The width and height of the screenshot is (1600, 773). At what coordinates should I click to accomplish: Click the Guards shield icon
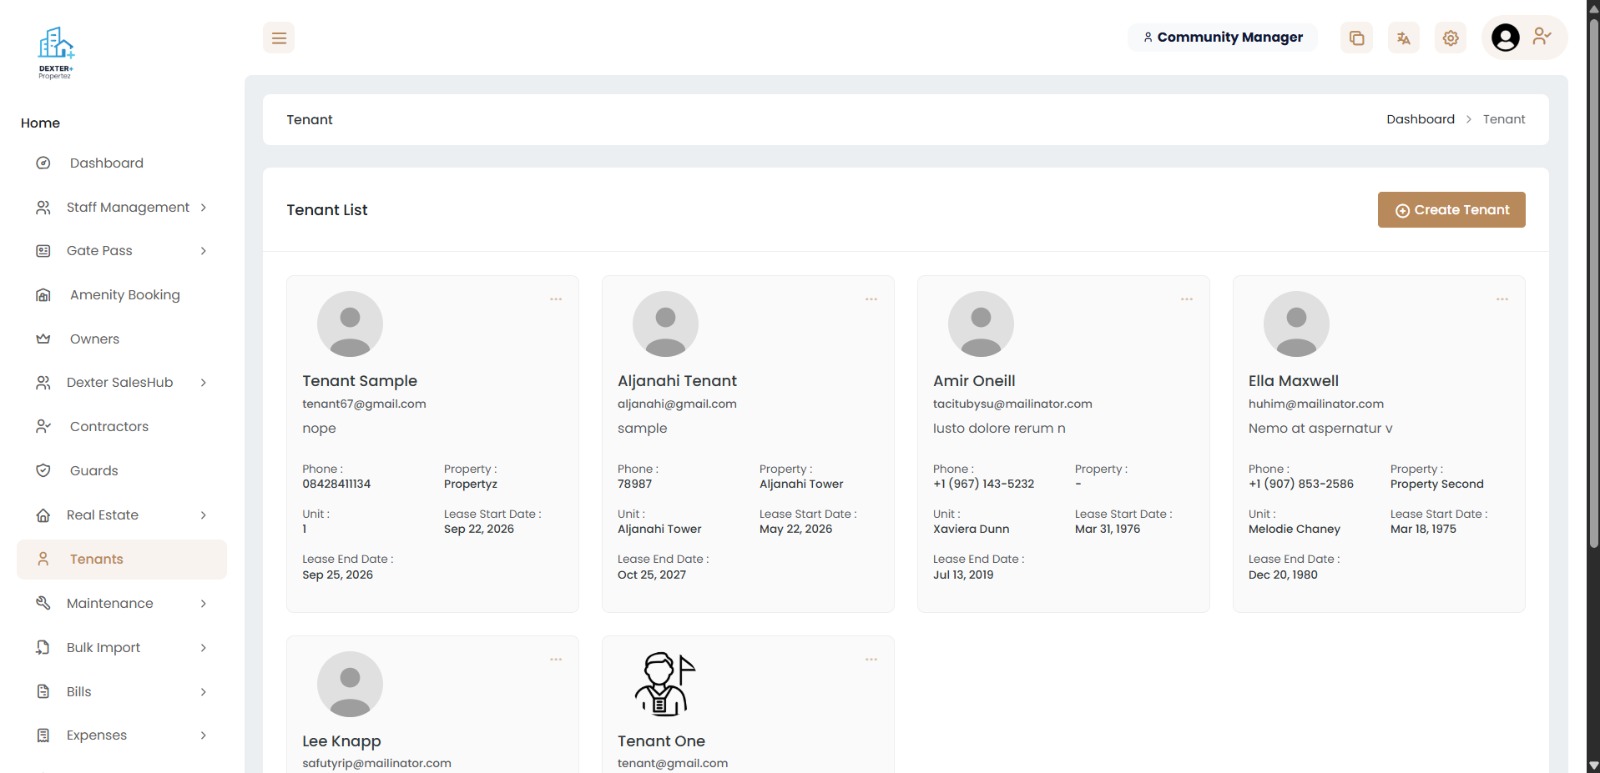click(x=43, y=471)
